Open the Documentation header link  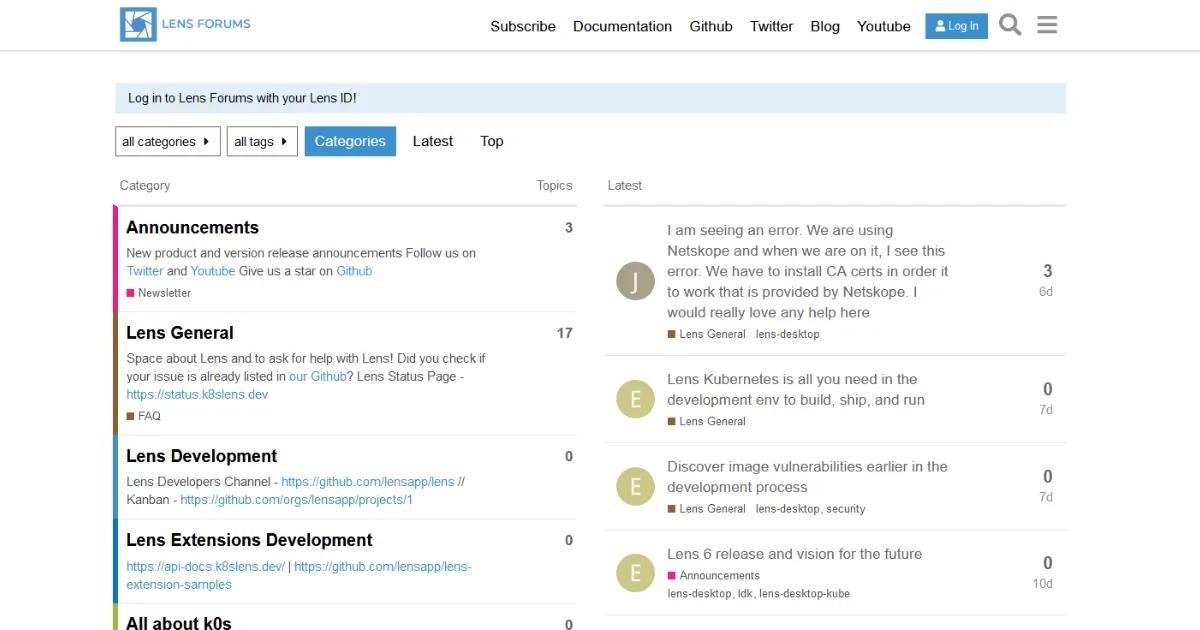622,26
